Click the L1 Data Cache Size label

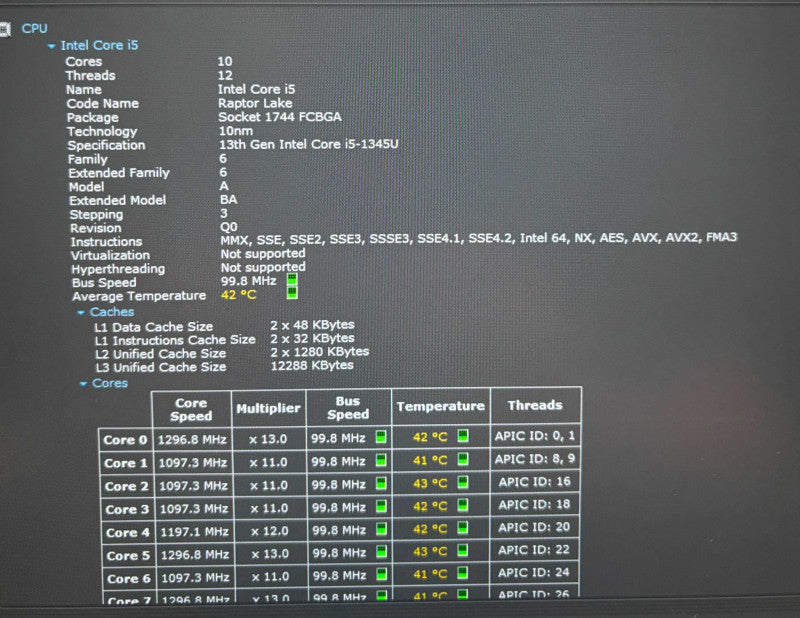coord(154,327)
